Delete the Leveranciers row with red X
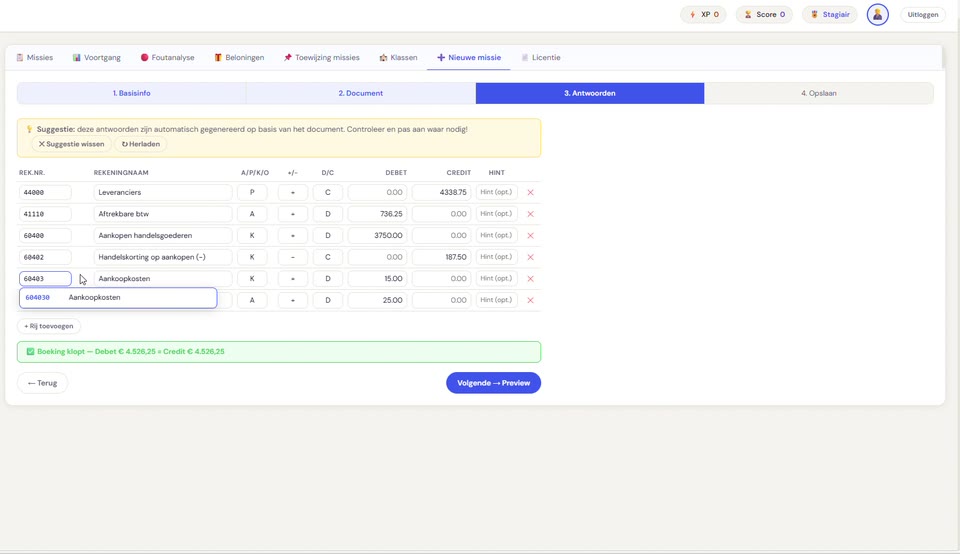The image size is (960, 554). [x=530, y=192]
